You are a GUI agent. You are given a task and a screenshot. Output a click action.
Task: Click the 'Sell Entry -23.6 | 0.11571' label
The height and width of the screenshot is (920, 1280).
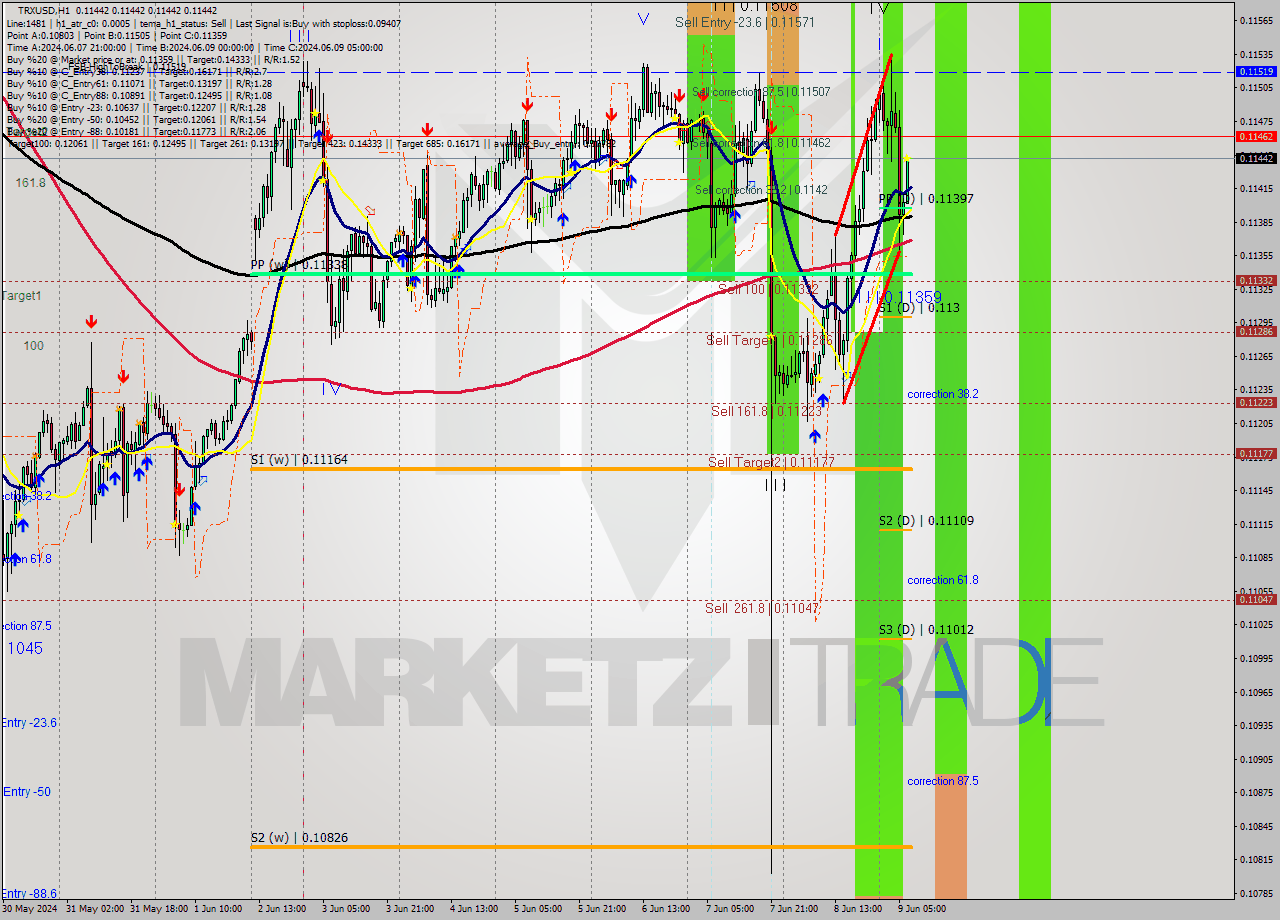point(745,21)
